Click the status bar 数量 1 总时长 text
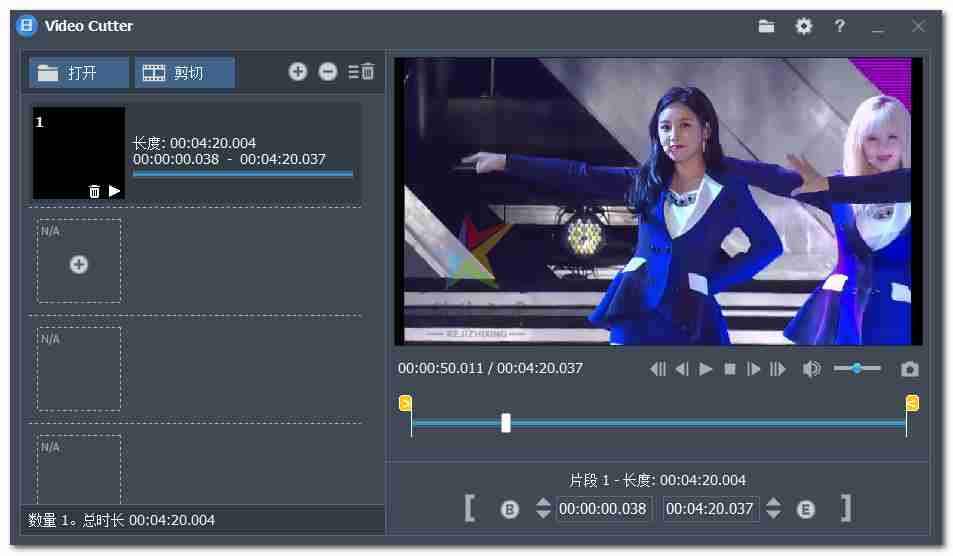The image size is (953, 556). coord(122,520)
